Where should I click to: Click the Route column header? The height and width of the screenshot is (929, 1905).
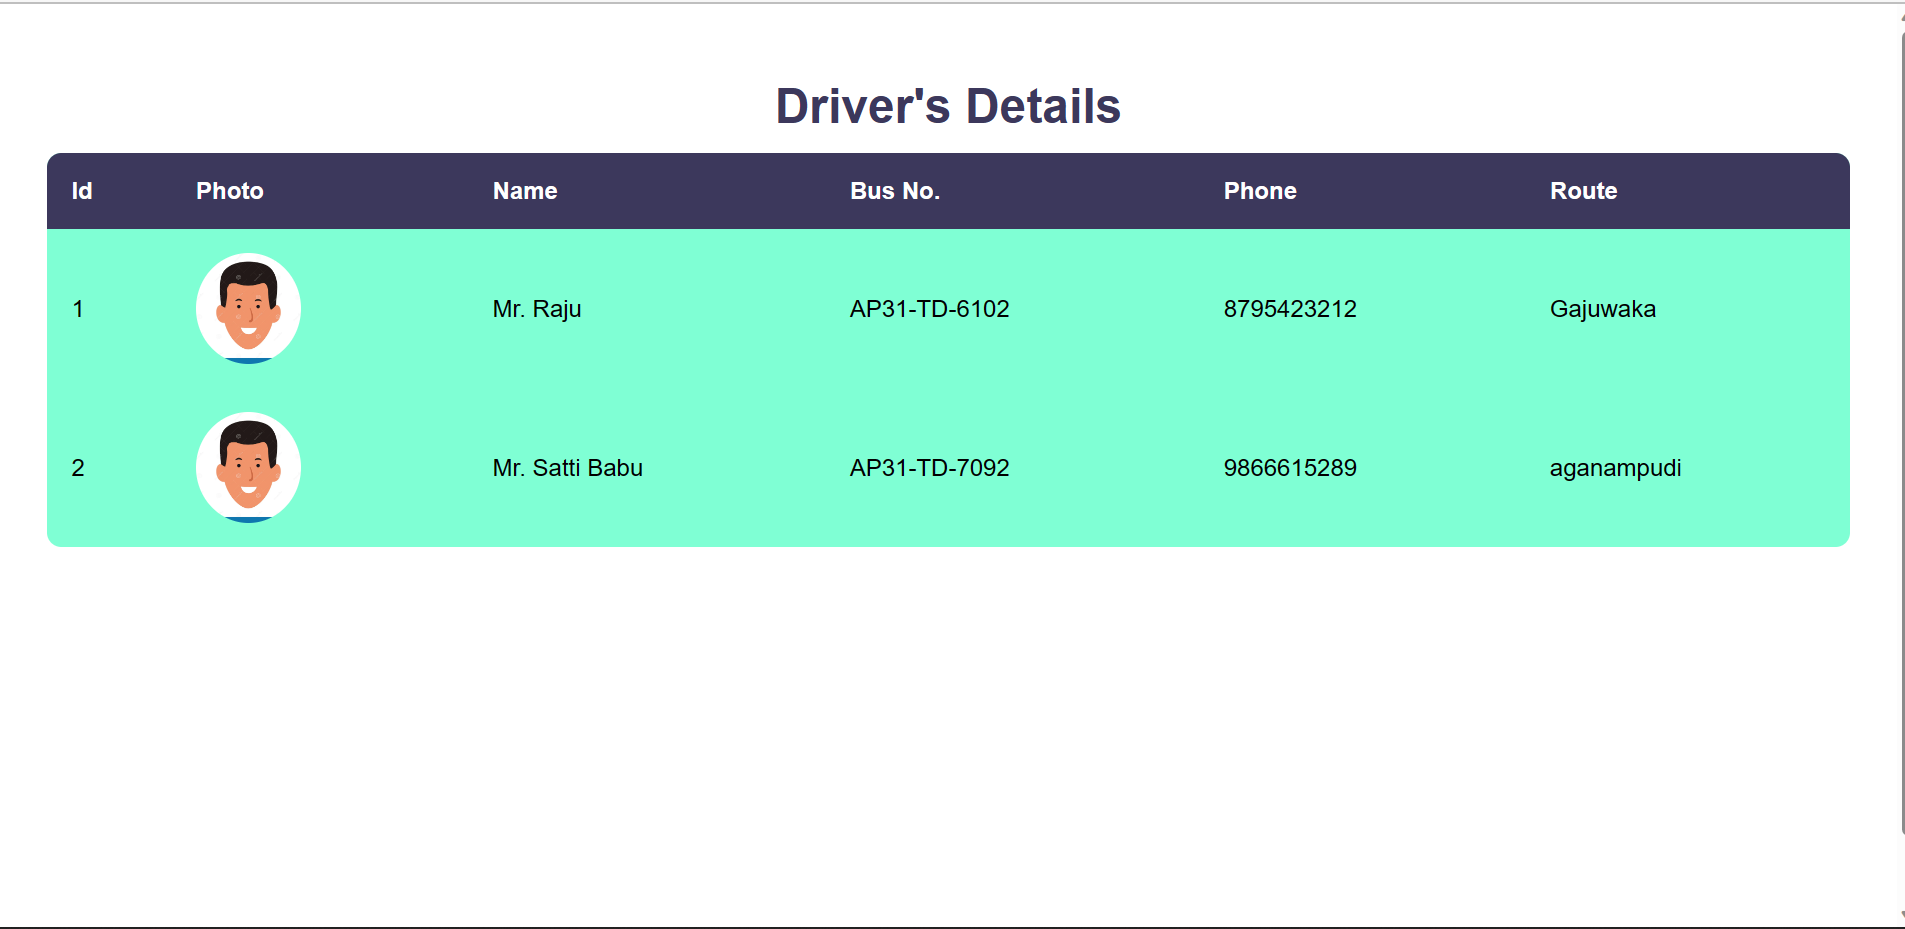click(1583, 191)
